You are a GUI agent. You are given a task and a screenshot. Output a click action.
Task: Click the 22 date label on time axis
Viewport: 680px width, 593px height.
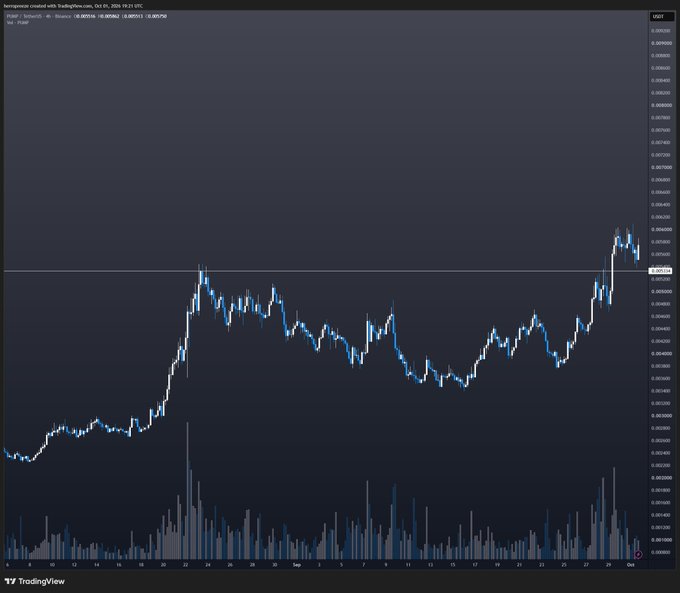coord(186,565)
